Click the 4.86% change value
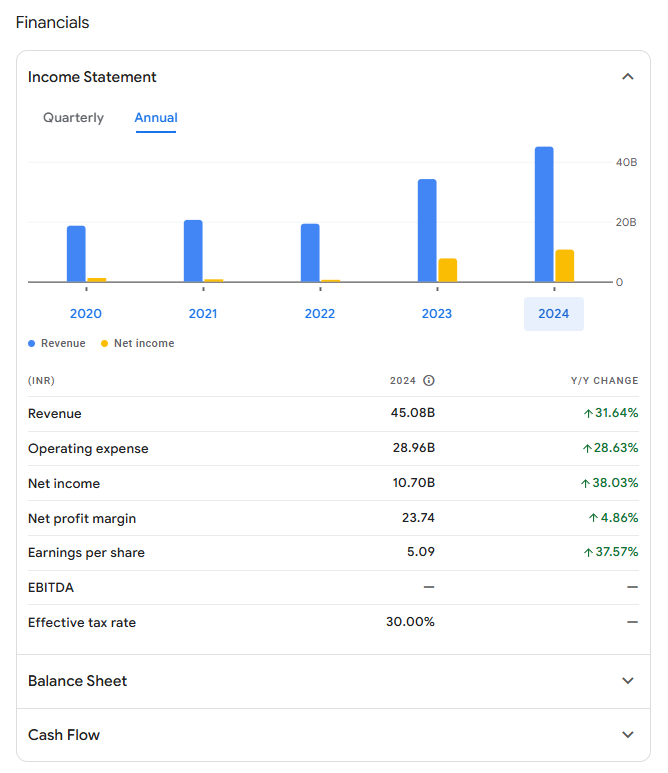Viewport: 668px width, 773px height. [613, 518]
